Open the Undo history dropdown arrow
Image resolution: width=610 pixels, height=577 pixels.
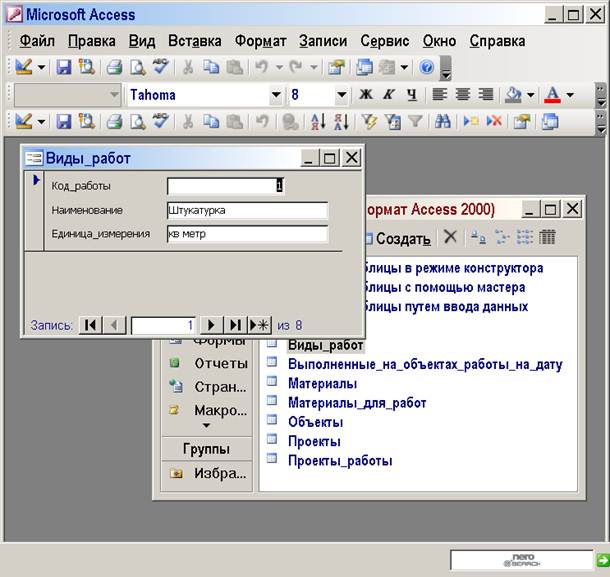[x=279, y=67]
